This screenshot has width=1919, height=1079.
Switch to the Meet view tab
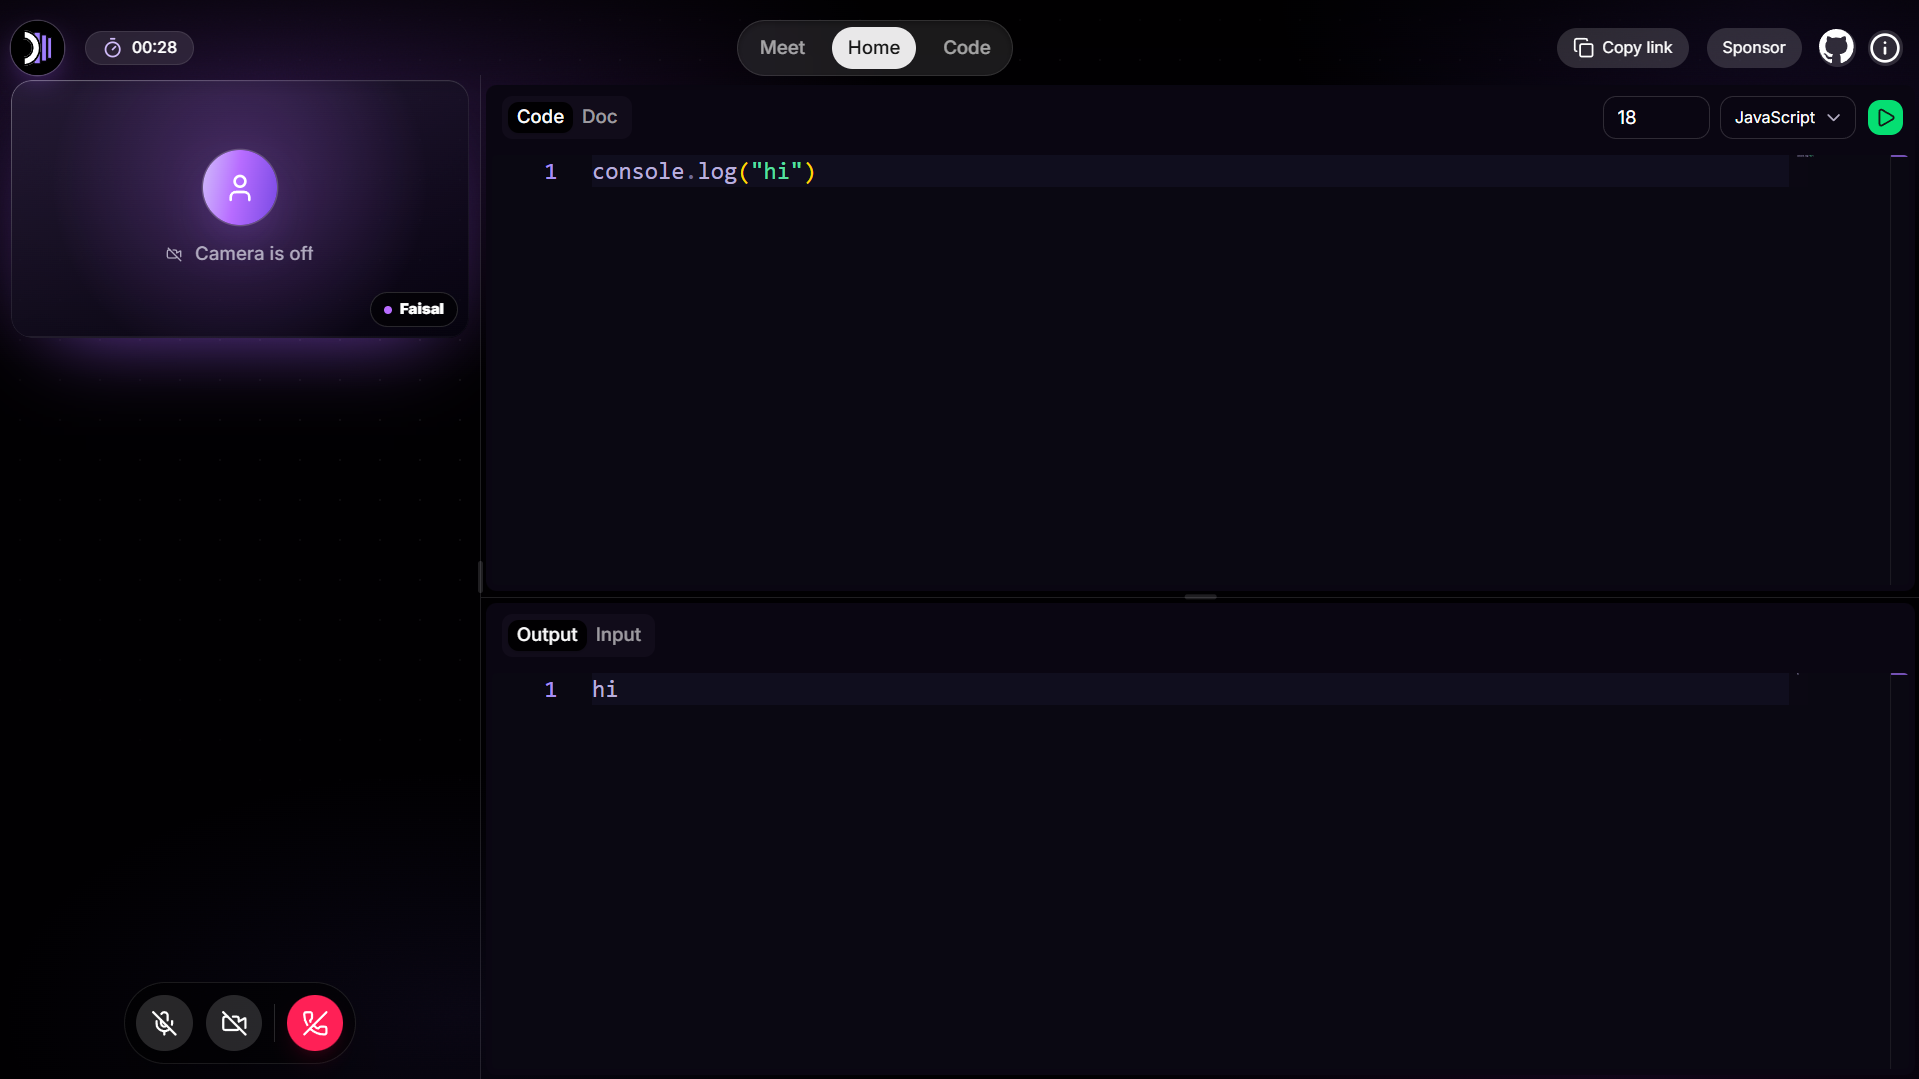(x=782, y=48)
